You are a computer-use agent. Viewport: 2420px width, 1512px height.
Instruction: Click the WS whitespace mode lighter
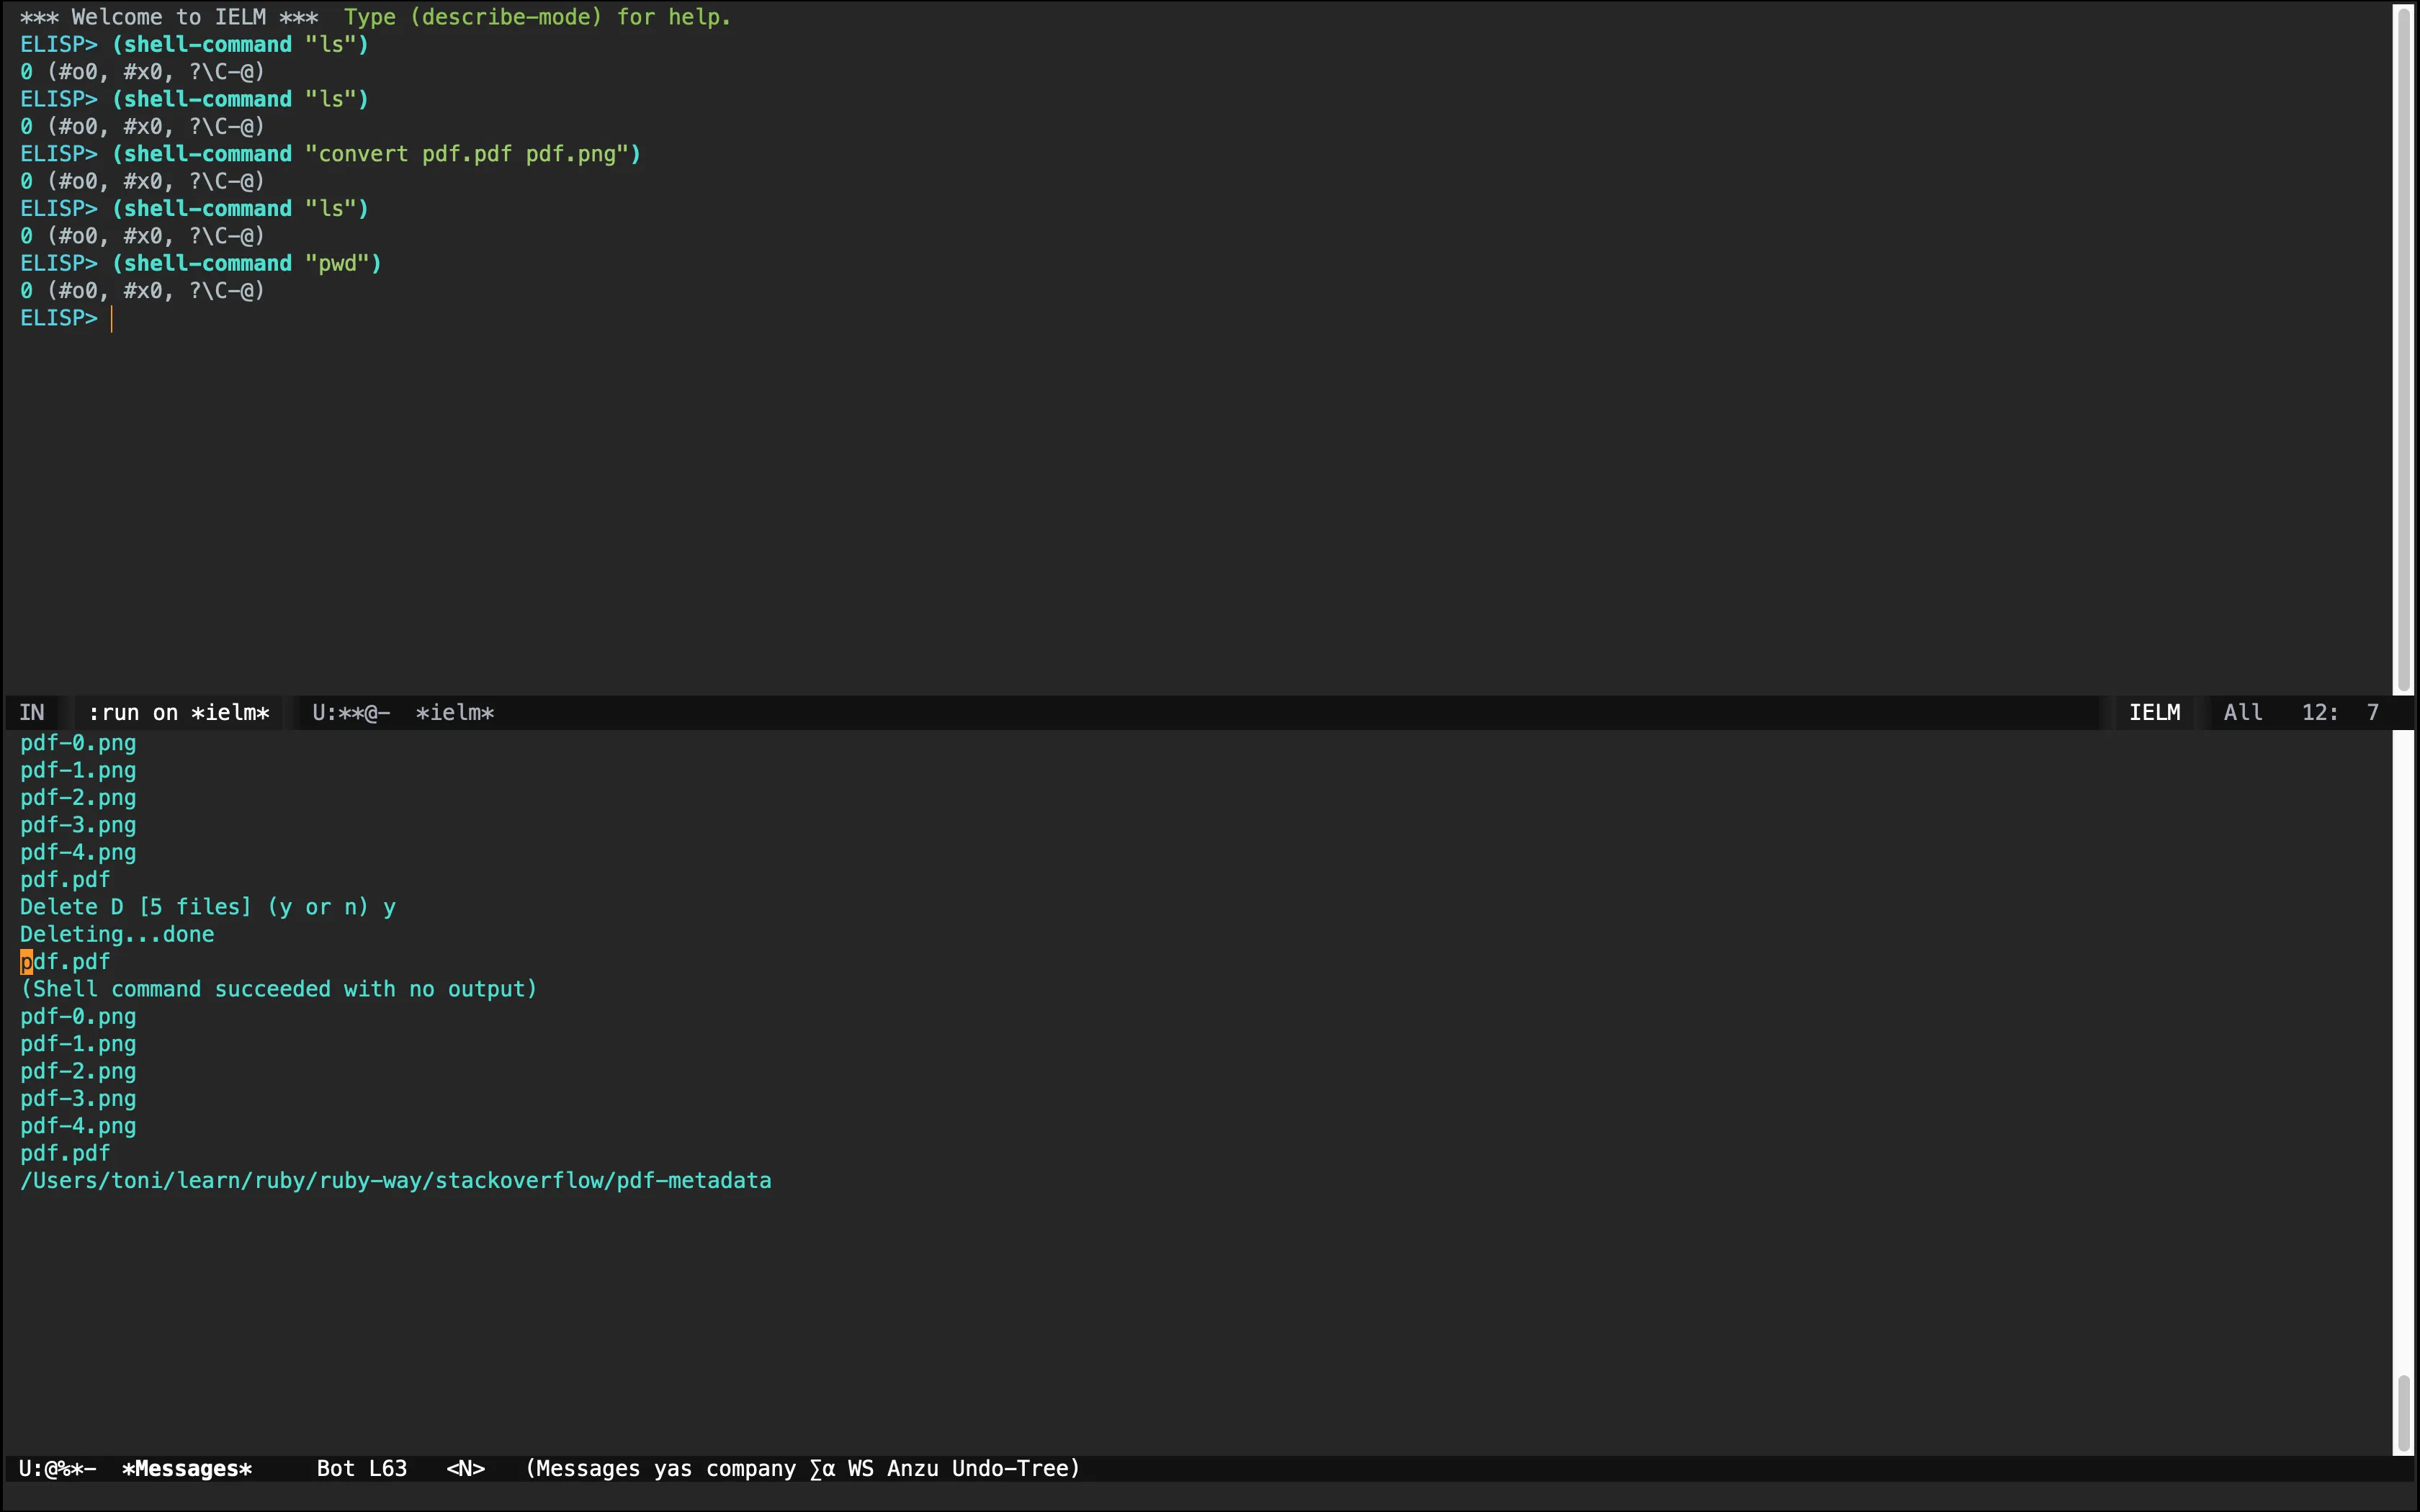point(860,1468)
